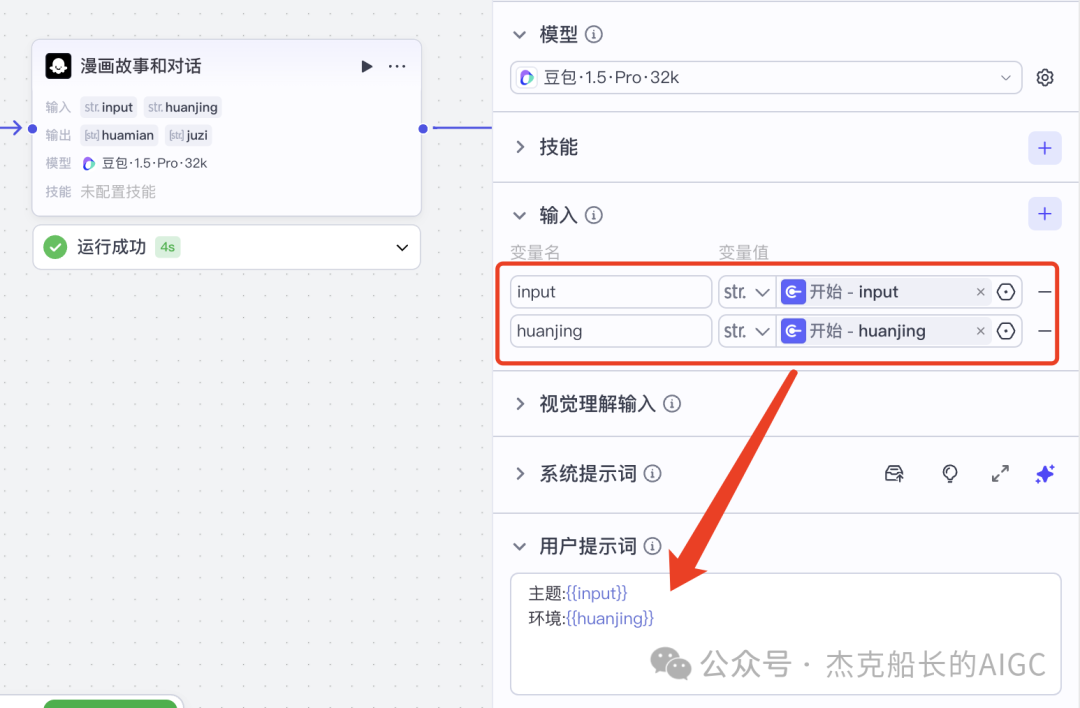Viewport: 1080px width, 708px height.
Task: Click inside the user prompt text area
Action: click(x=785, y=634)
